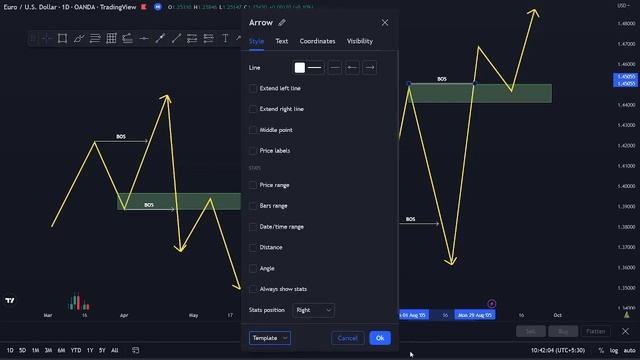640x360 pixels.
Task: Select the projection tool right of grid icon
Action: point(127,38)
